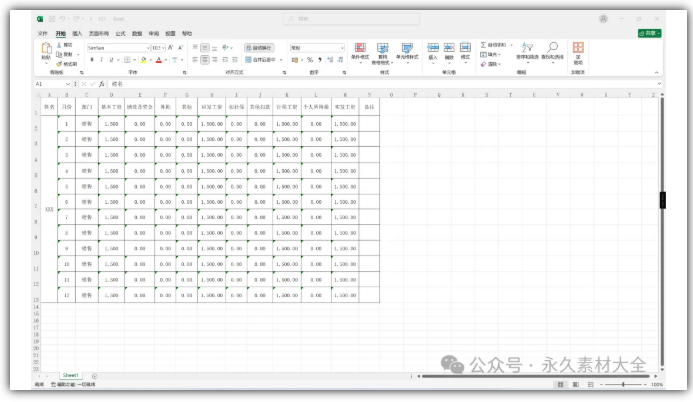Image resolution: width=693 pixels, height=402 pixels.
Task: Toggle bold formatting
Action: click(92, 60)
